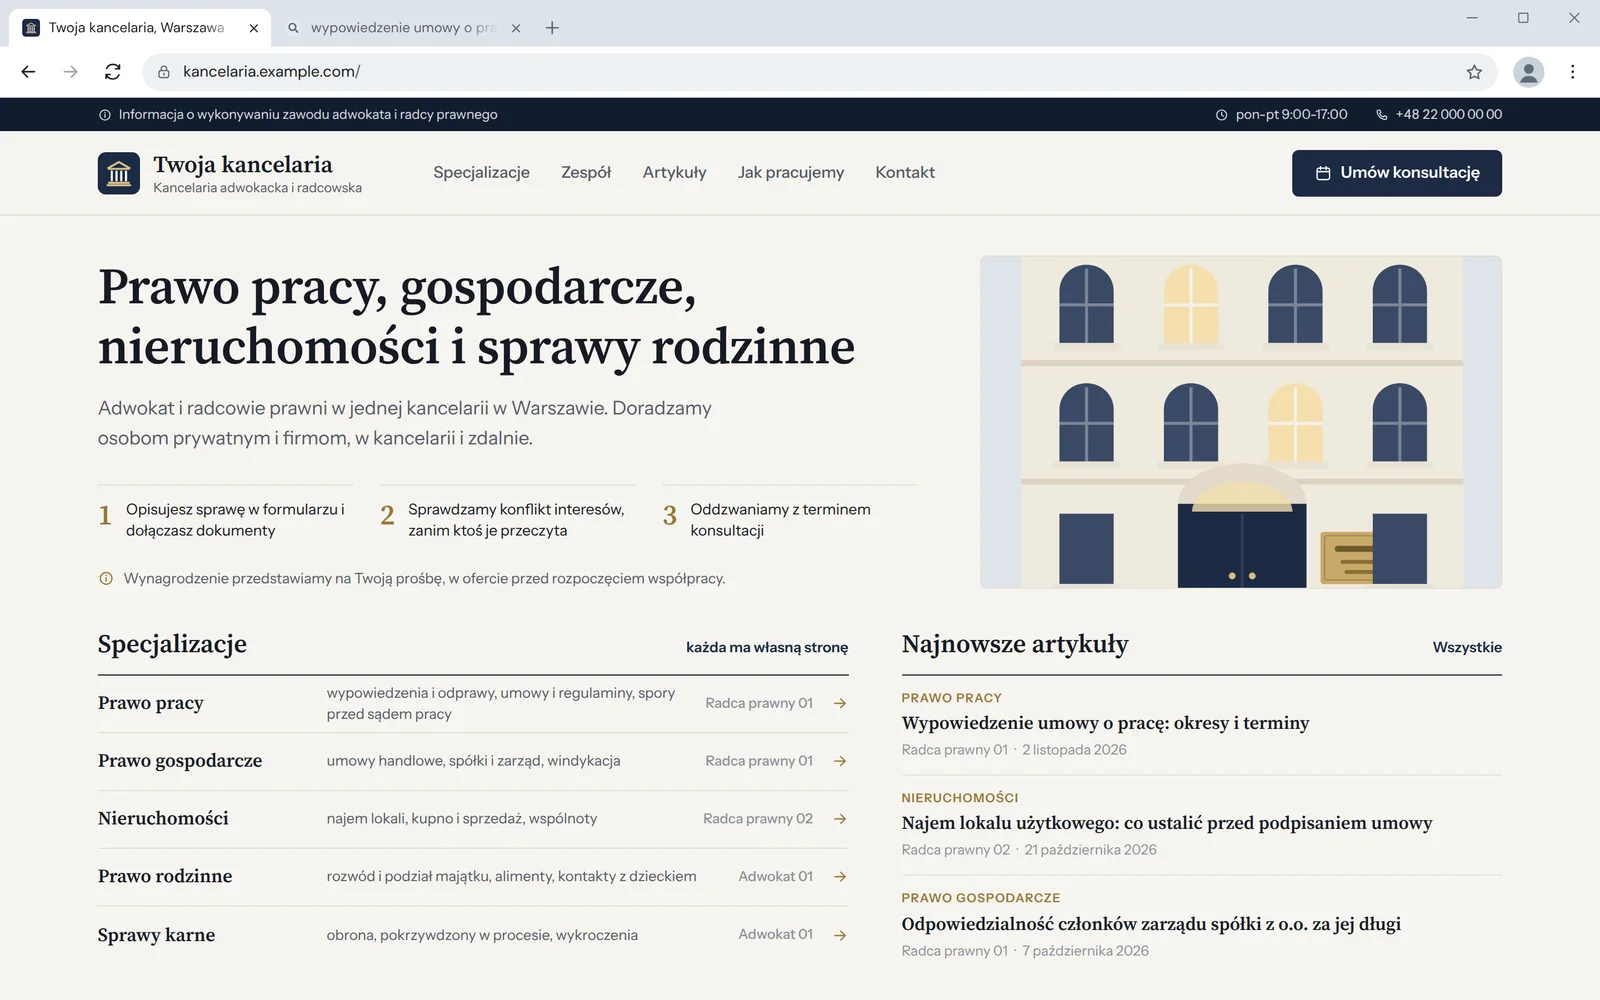Close the 'Twoja kancelaria, Warszawa' tab

click(253, 28)
